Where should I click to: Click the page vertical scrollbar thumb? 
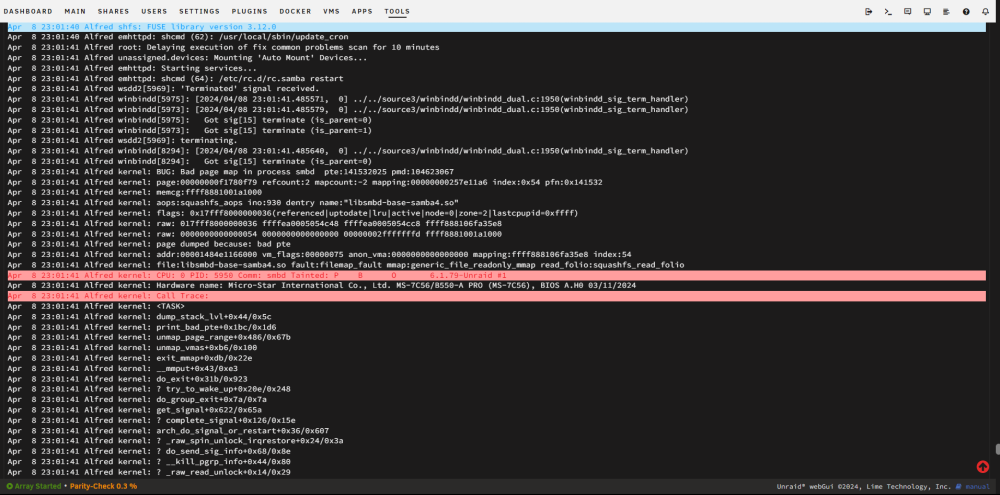pos(997,449)
